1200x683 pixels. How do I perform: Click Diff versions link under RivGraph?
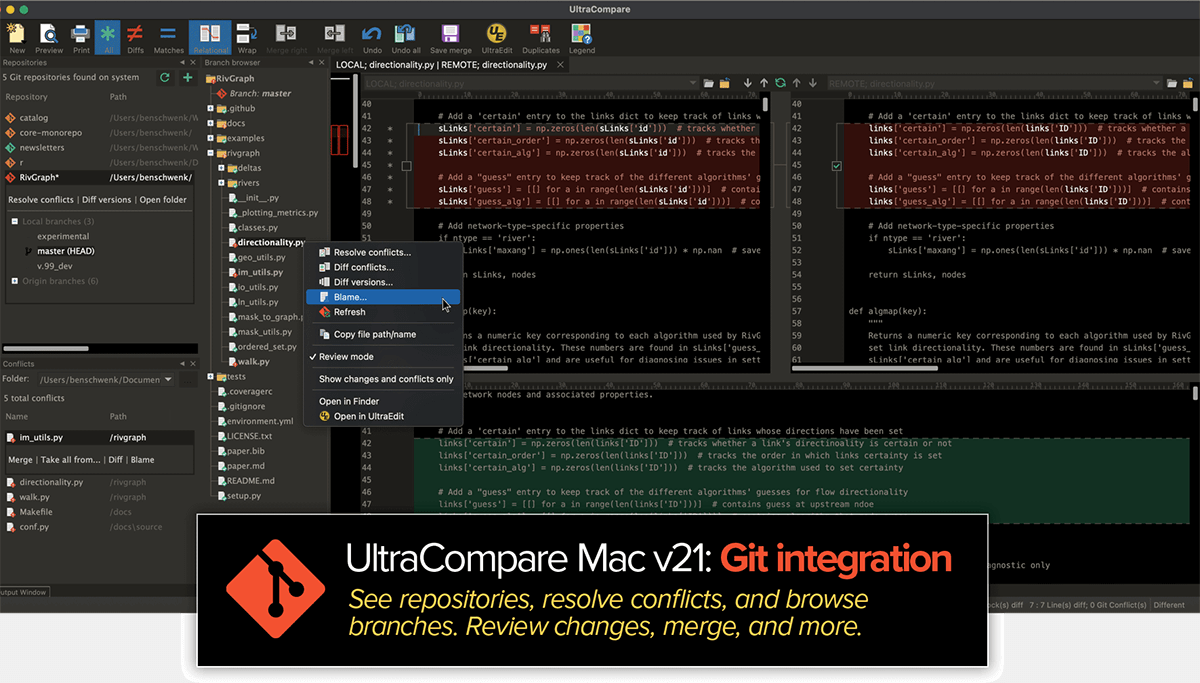pos(107,199)
